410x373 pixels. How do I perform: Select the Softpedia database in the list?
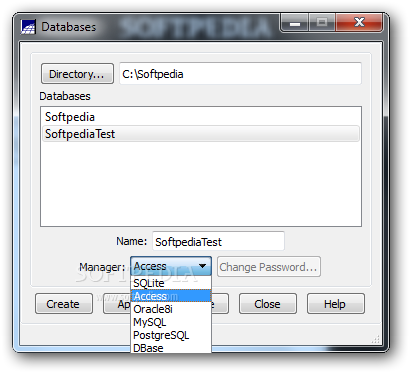(x=201, y=117)
